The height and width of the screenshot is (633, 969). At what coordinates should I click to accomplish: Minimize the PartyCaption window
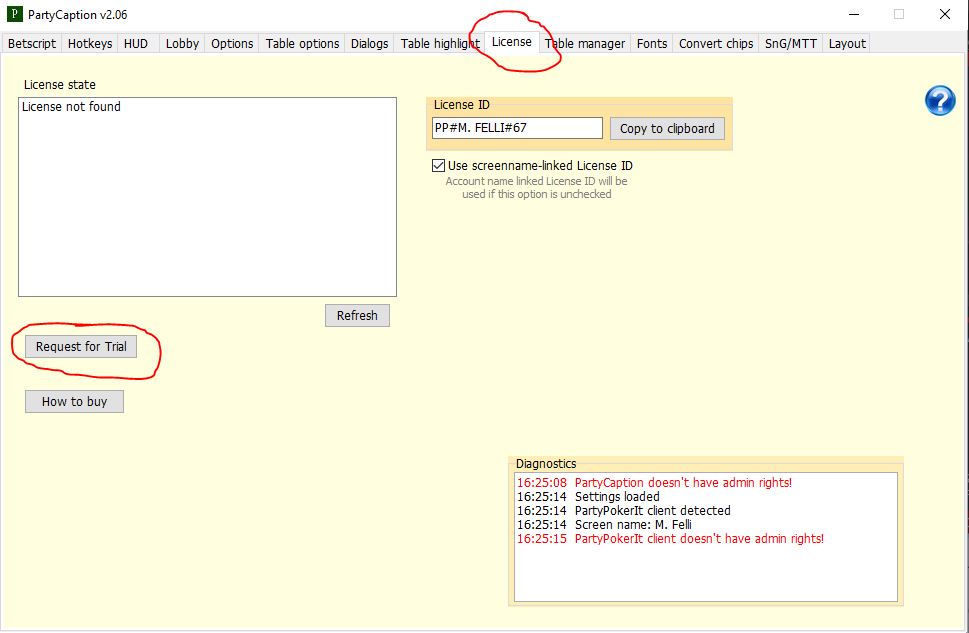(854, 14)
